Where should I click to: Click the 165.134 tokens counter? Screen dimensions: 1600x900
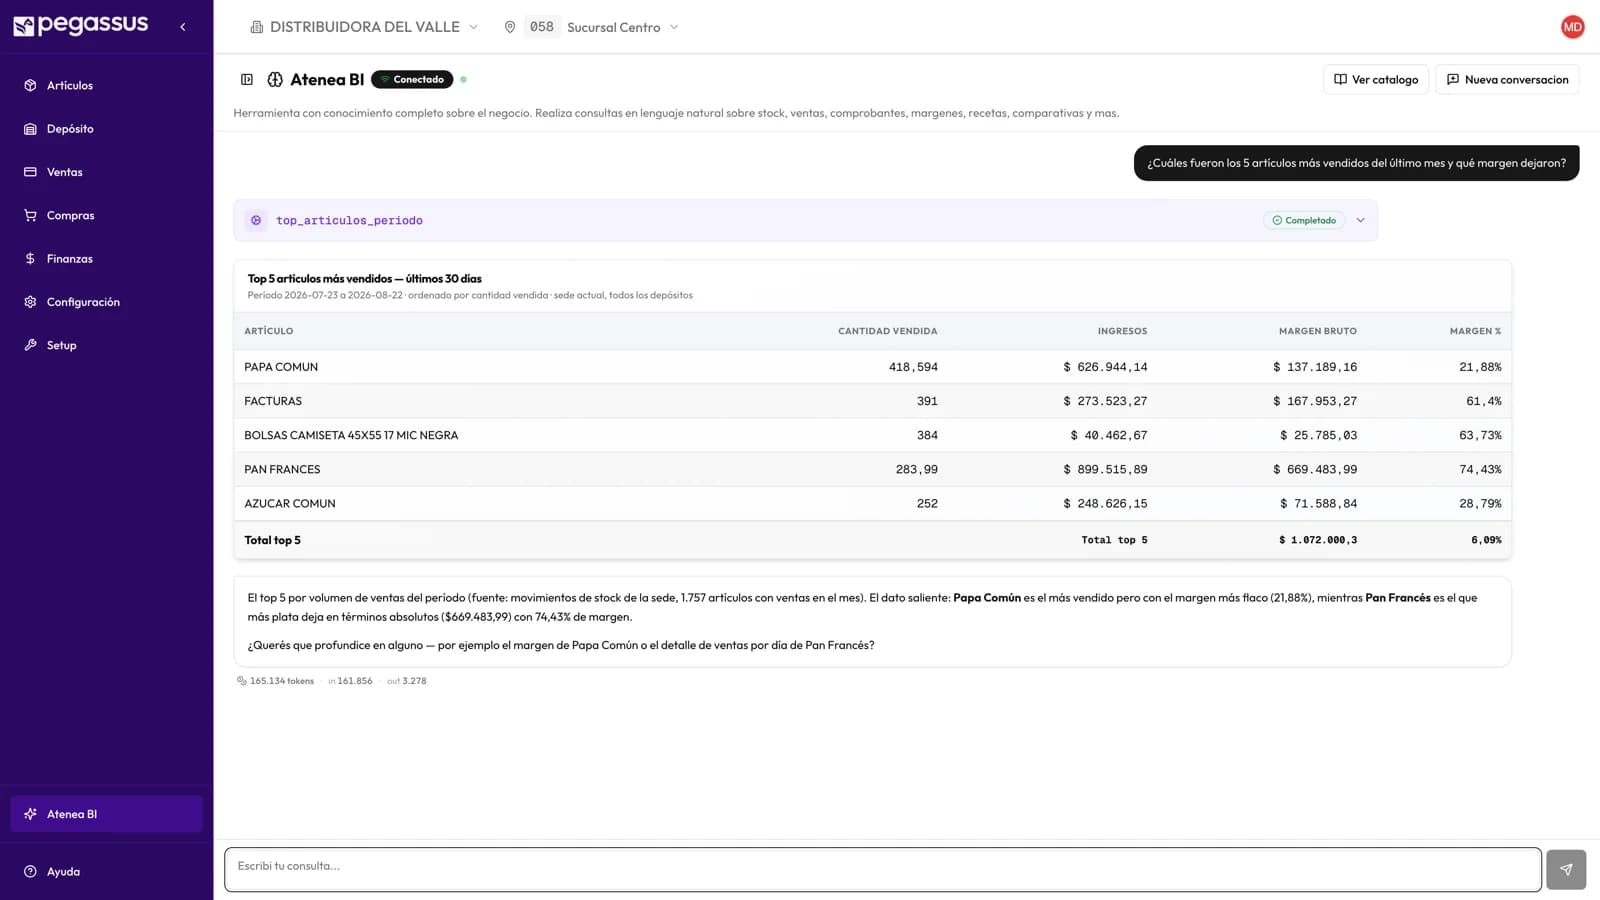coord(275,681)
